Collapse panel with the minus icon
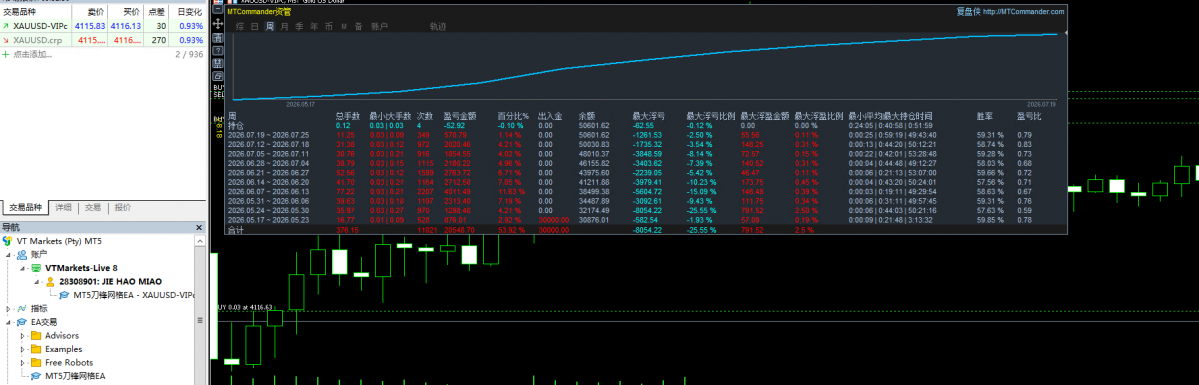 click(x=218, y=9)
